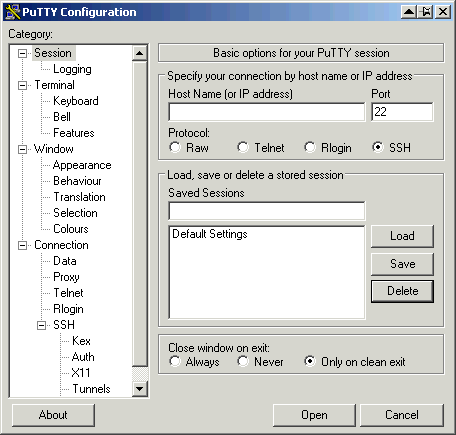Choose Rlogin as the protocol
Viewport: 456px width, 435px height.
(310, 147)
